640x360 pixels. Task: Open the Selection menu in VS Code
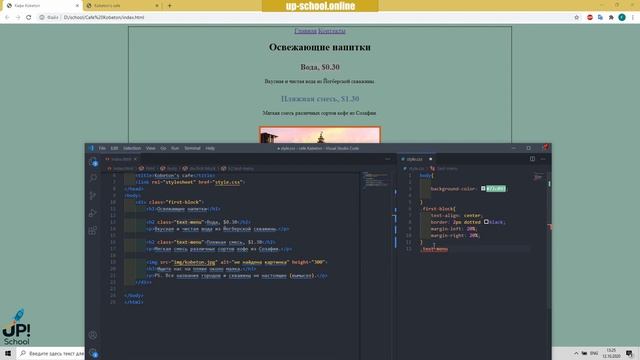(132, 148)
